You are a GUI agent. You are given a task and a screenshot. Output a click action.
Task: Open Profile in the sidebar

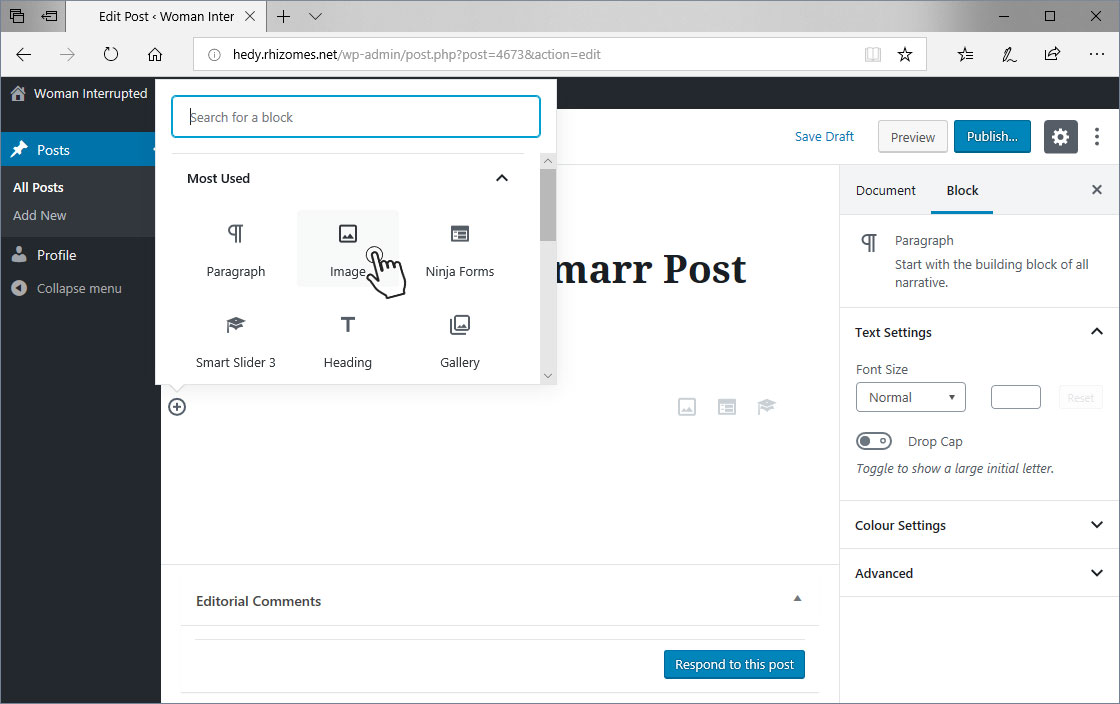point(56,255)
